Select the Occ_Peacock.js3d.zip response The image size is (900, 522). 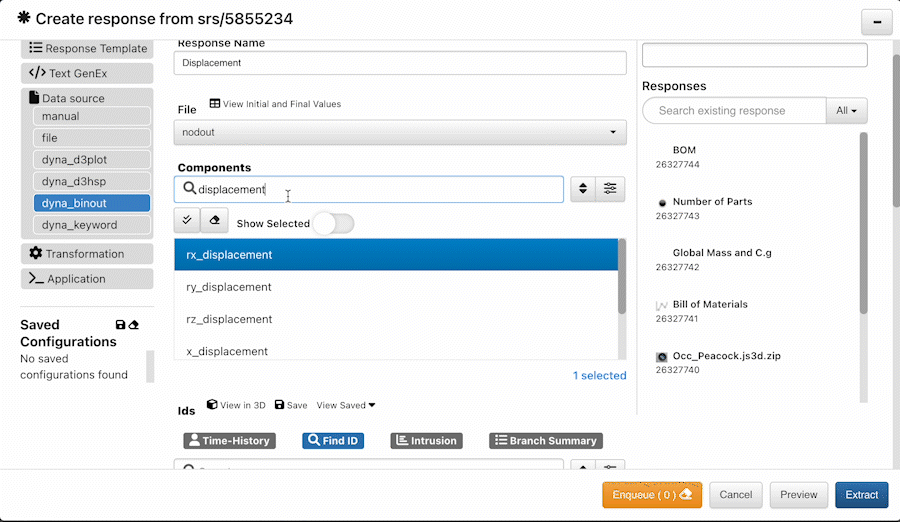(x=727, y=356)
